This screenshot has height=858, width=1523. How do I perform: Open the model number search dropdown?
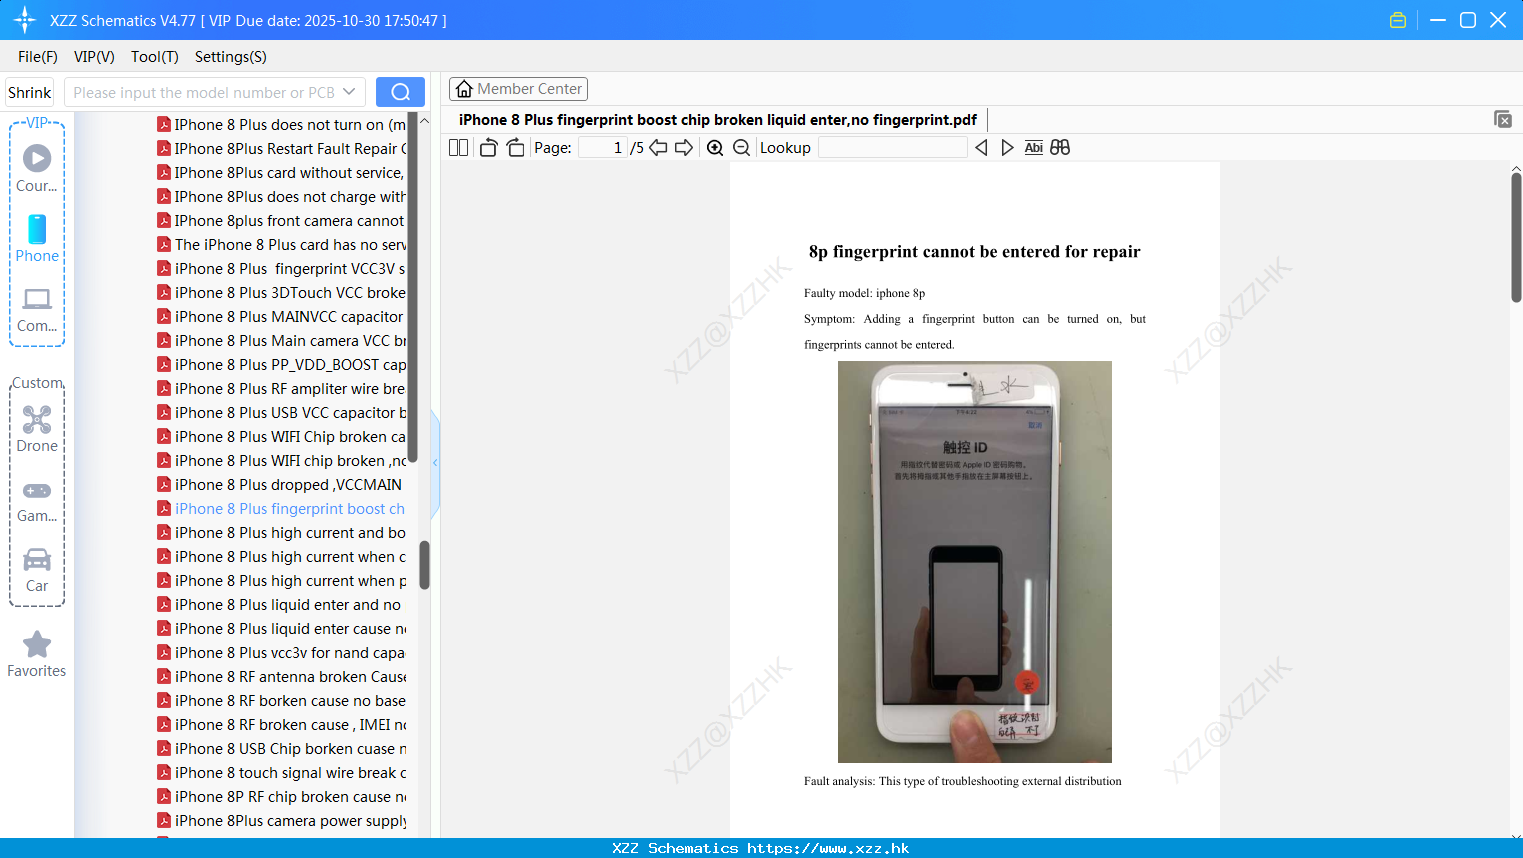point(352,91)
